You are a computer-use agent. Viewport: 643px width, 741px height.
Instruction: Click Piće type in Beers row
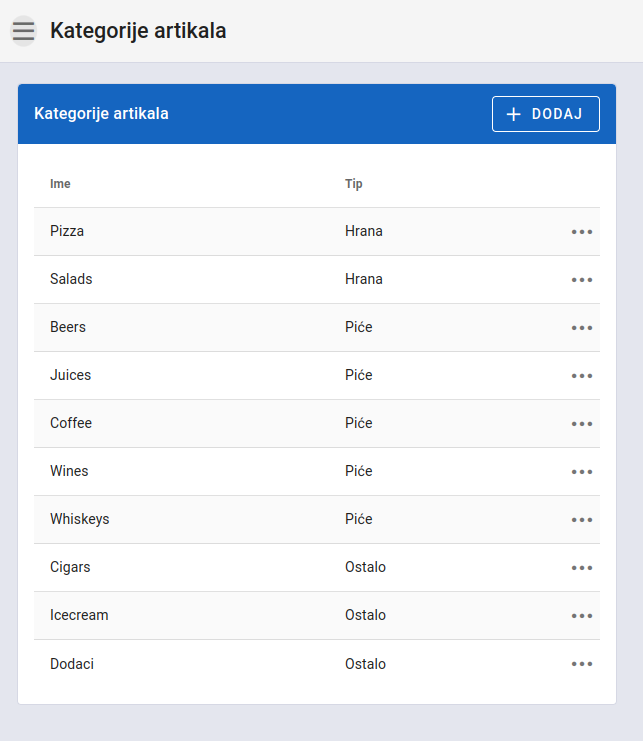click(359, 327)
